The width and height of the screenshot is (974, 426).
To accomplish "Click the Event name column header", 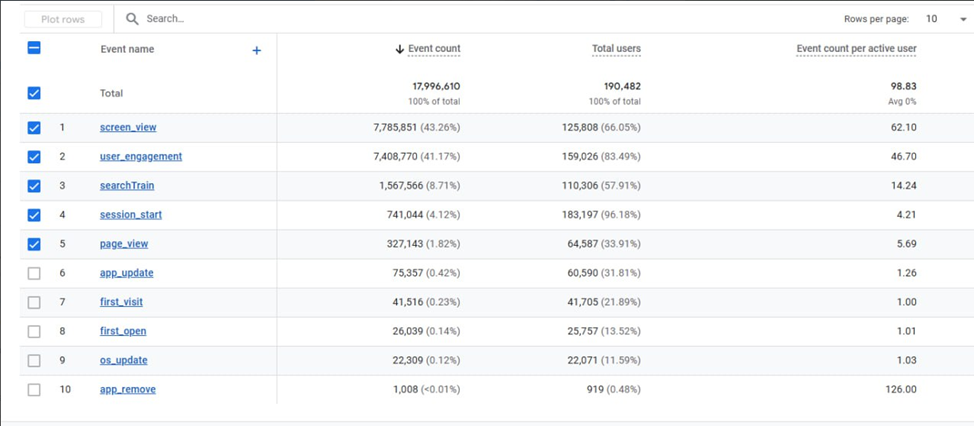I will (x=127, y=49).
